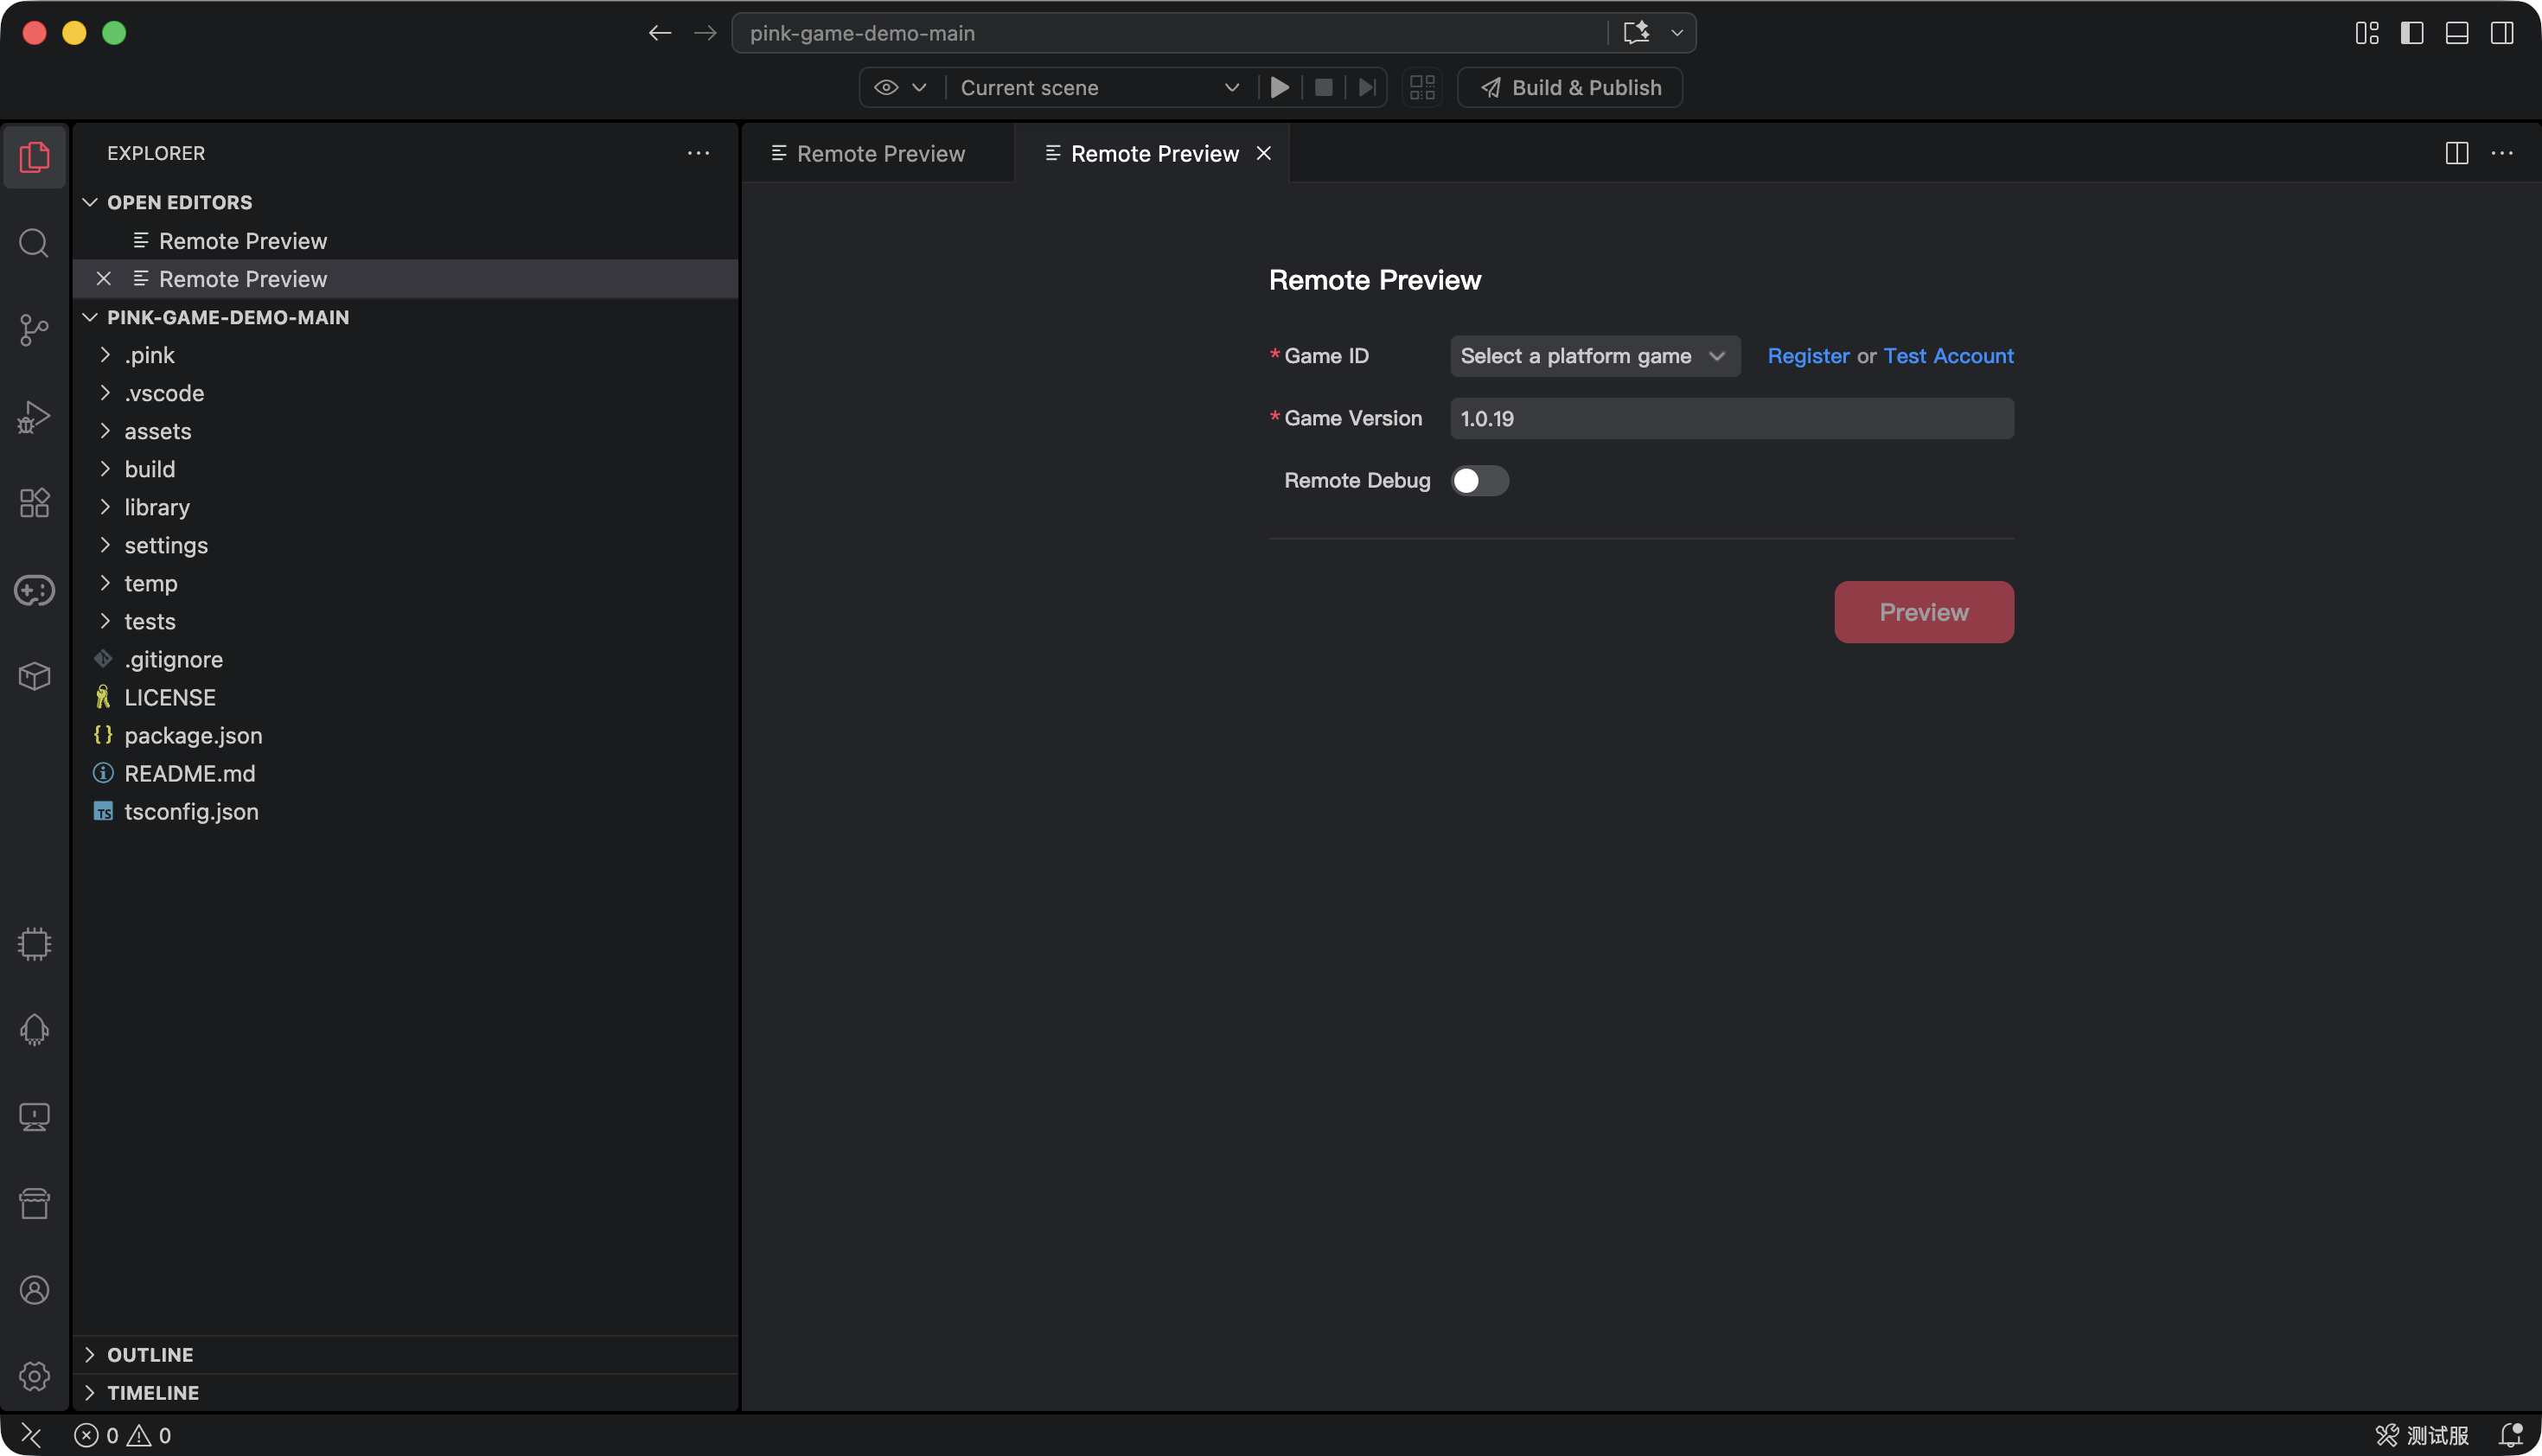The width and height of the screenshot is (2542, 1456).
Task: Open the store icon in activity bar
Action: click(34, 1204)
